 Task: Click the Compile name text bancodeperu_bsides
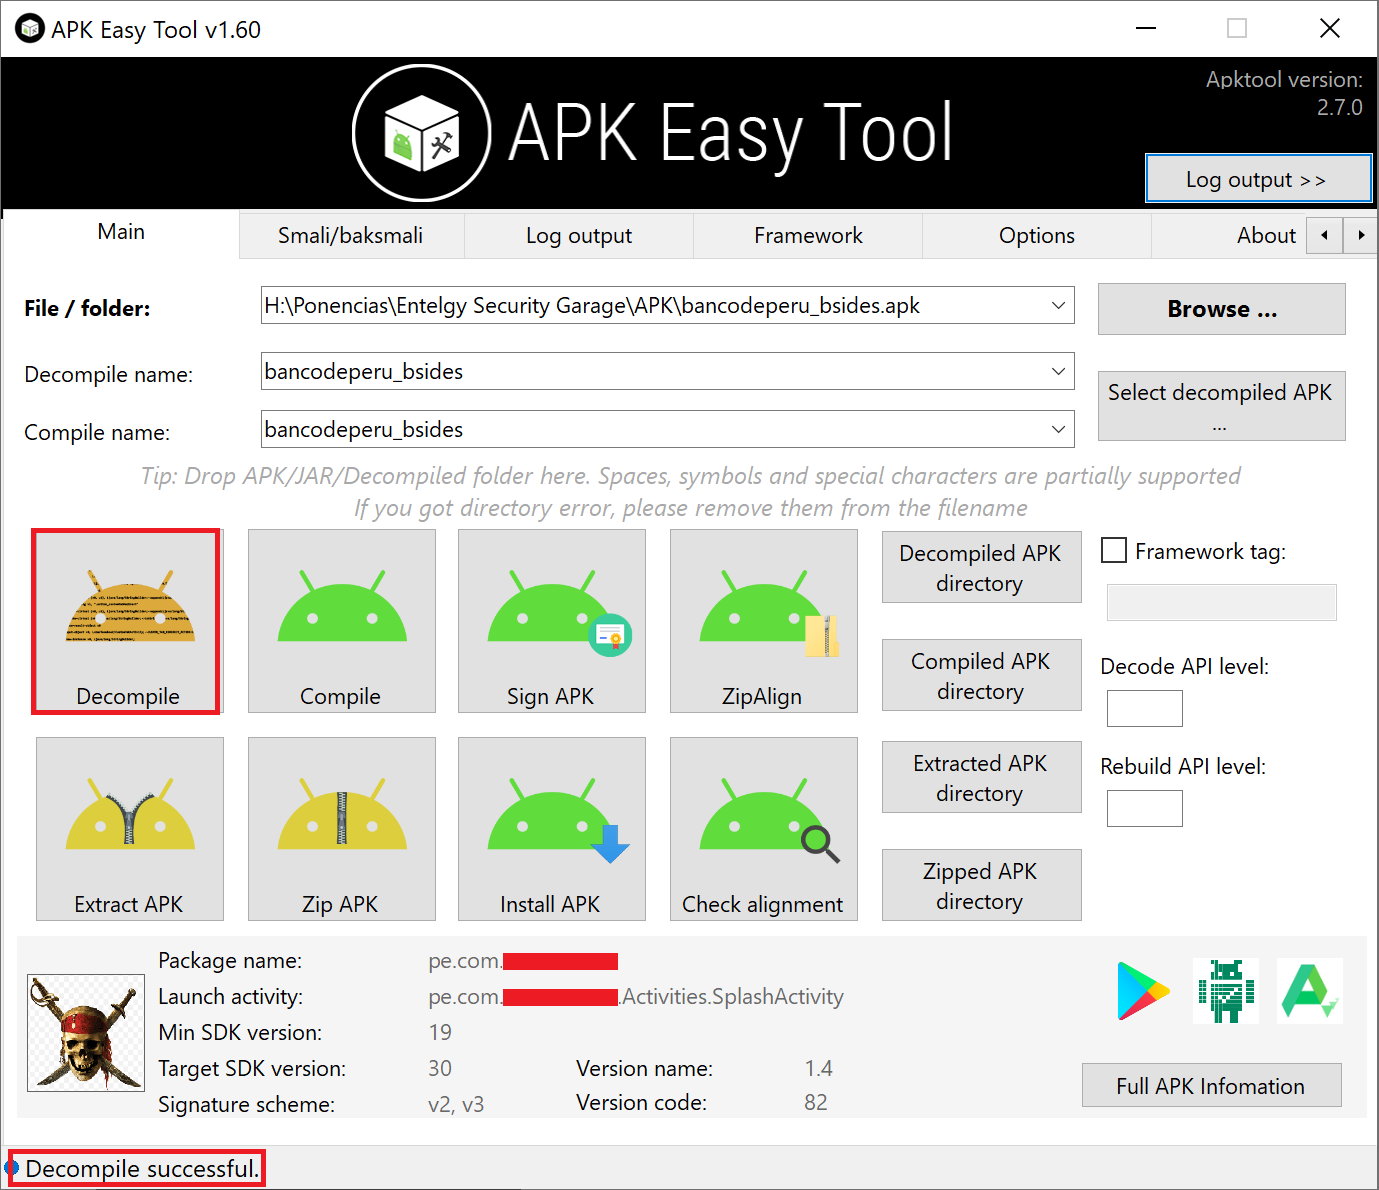point(364,429)
